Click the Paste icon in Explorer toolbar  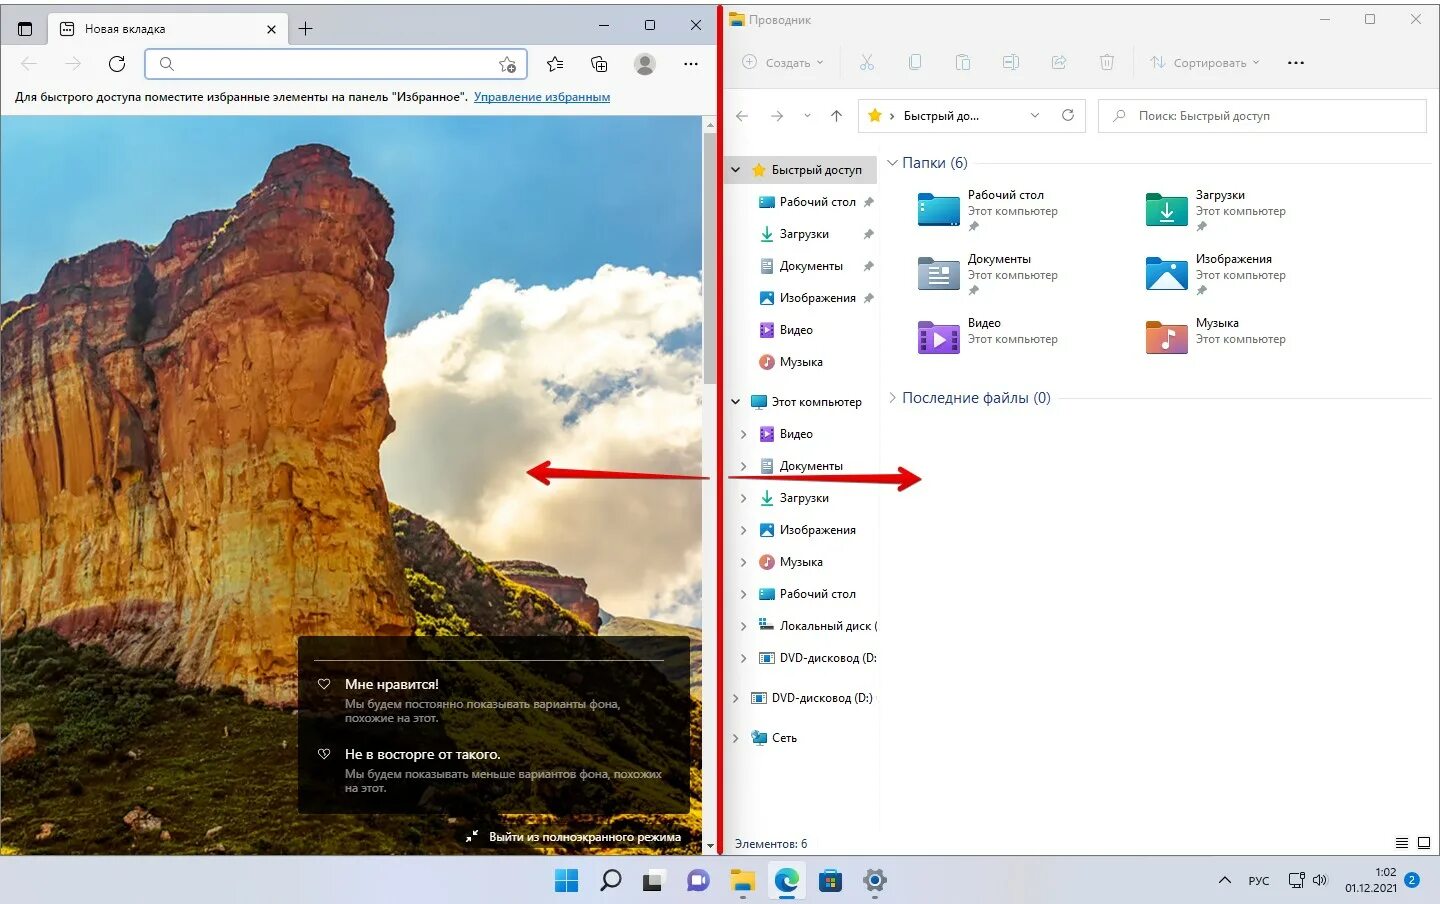click(963, 63)
